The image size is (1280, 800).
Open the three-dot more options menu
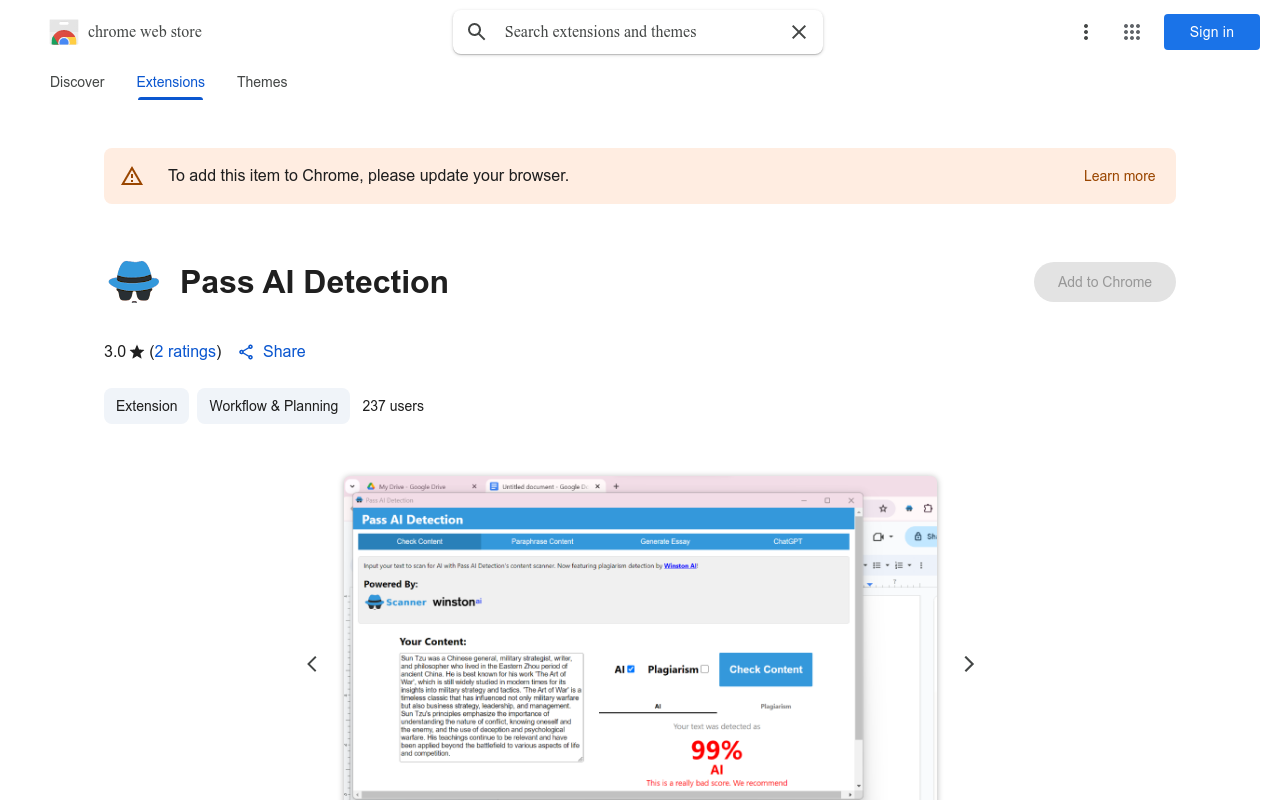click(1086, 32)
